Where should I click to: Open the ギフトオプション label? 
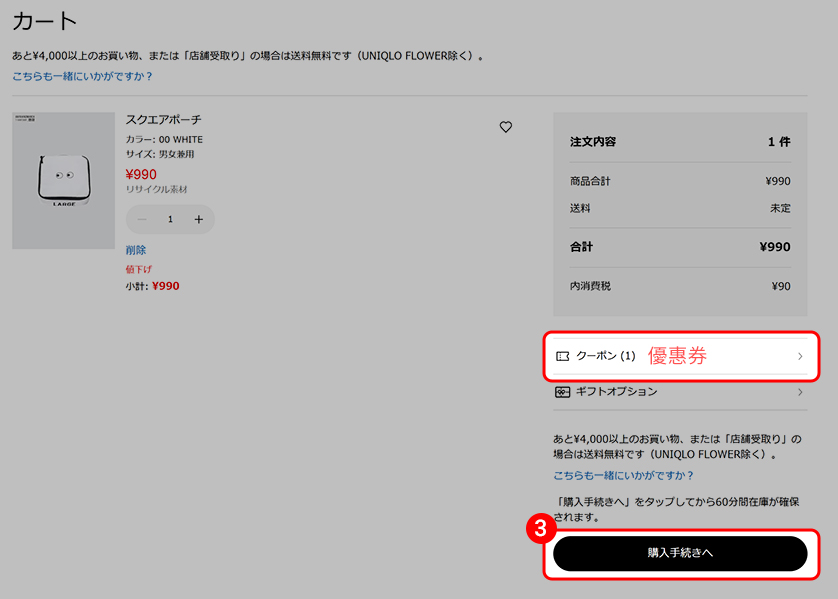(616, 392)
